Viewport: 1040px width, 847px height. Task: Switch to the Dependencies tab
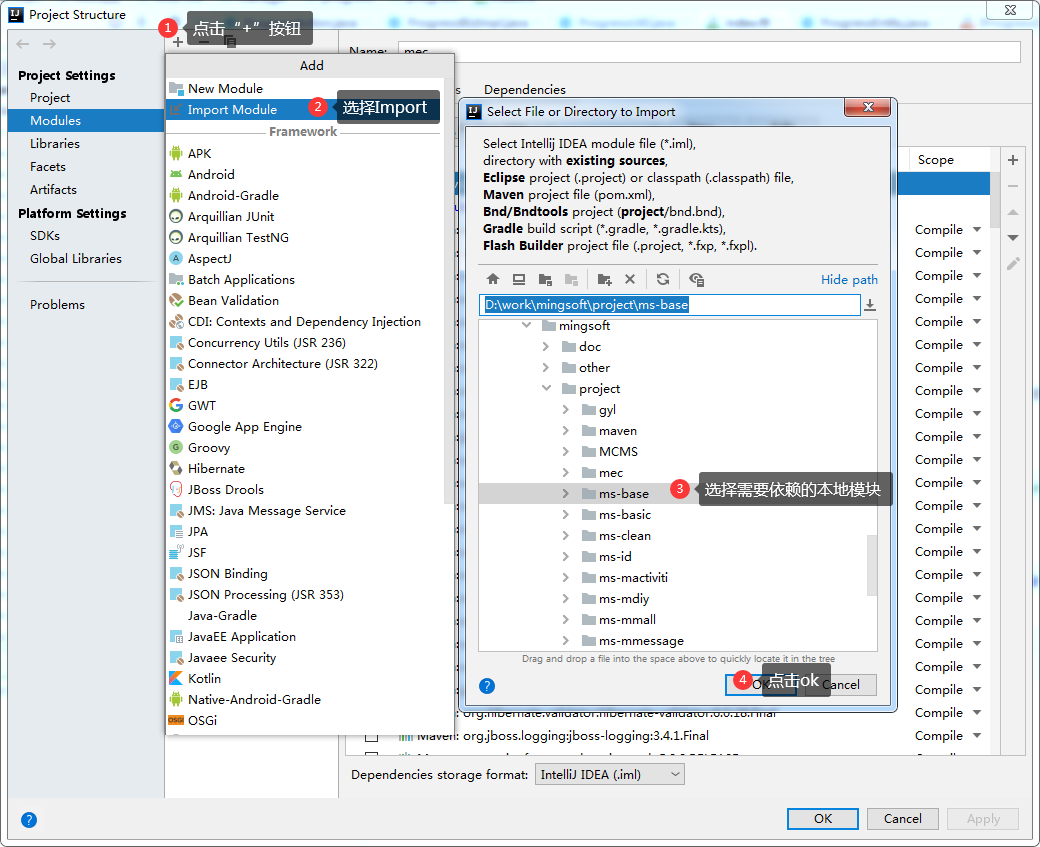[525, 90]
